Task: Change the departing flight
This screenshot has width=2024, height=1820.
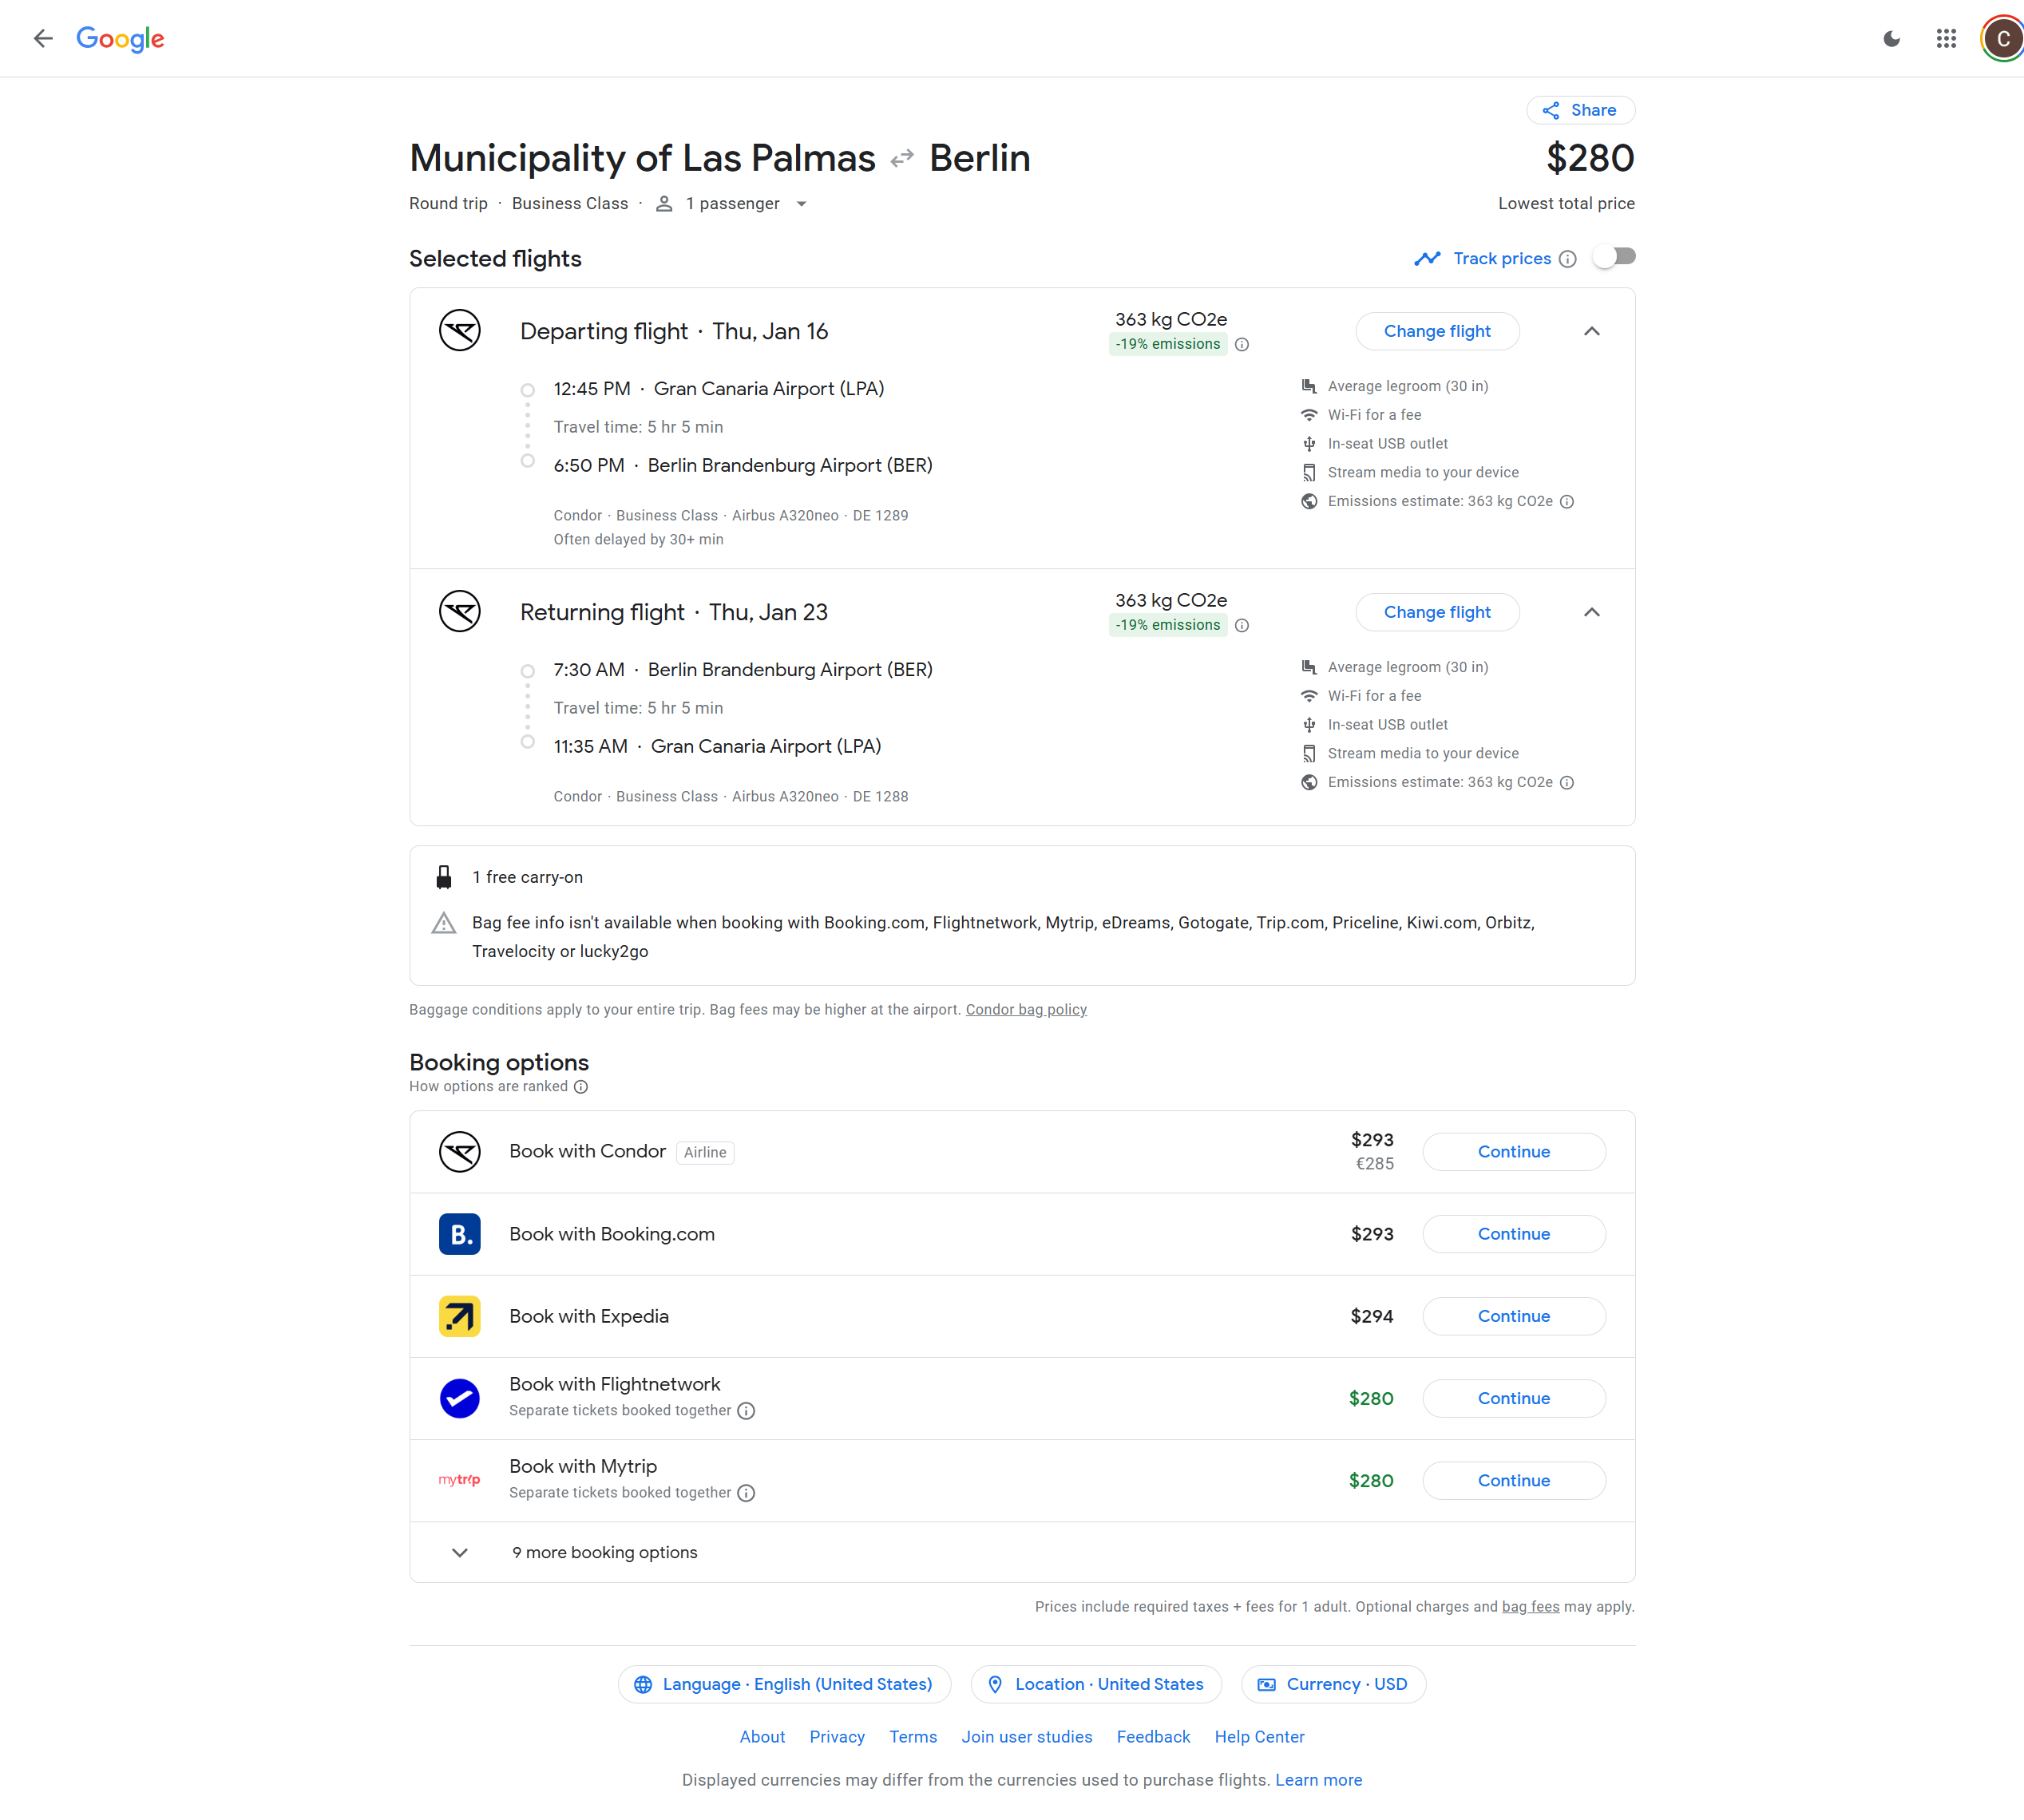Action: pos(1436,331)
